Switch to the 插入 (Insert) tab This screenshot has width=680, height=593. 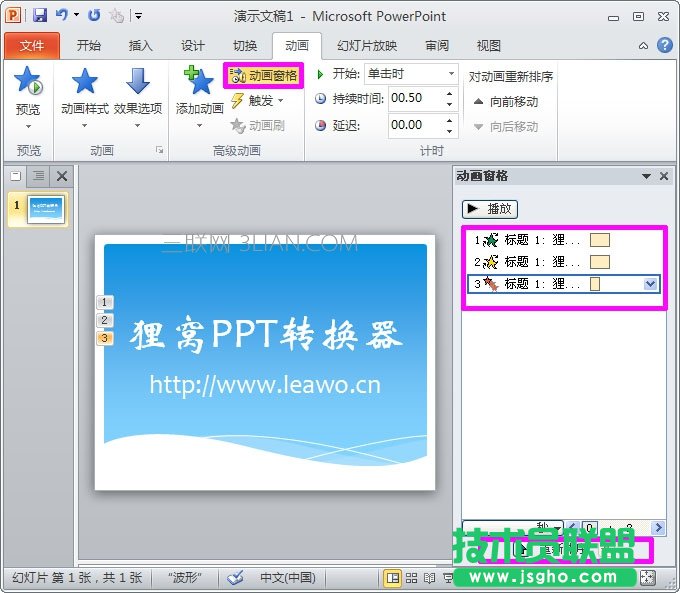tap(141, 46)
